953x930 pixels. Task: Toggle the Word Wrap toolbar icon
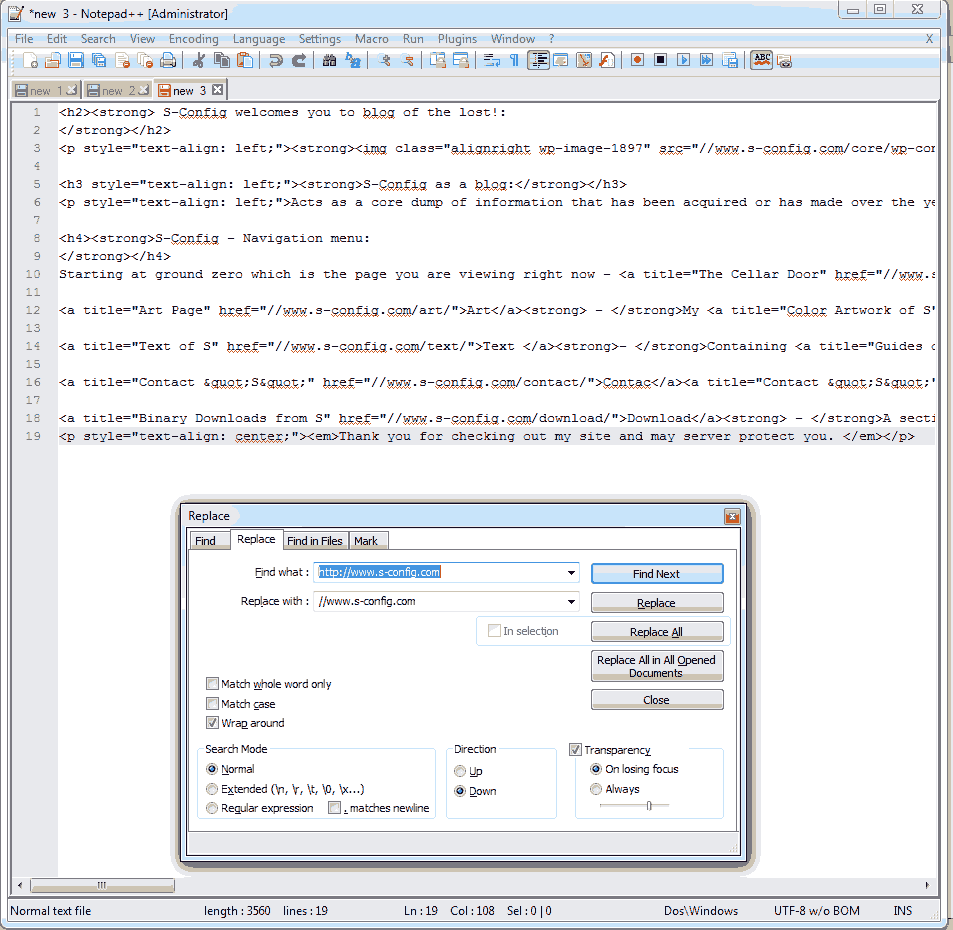click(x=491, y=60)
